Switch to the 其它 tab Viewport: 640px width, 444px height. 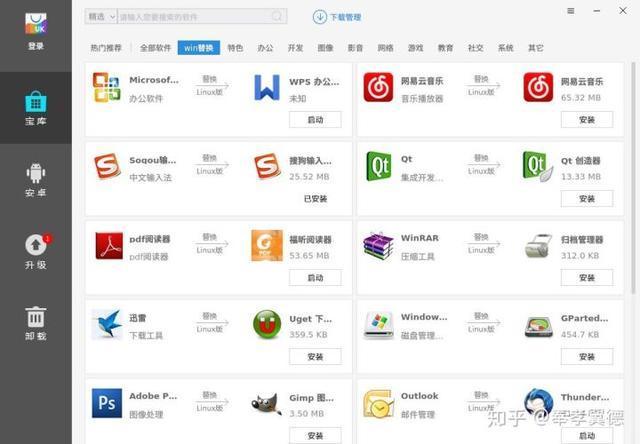click(536, 48)
